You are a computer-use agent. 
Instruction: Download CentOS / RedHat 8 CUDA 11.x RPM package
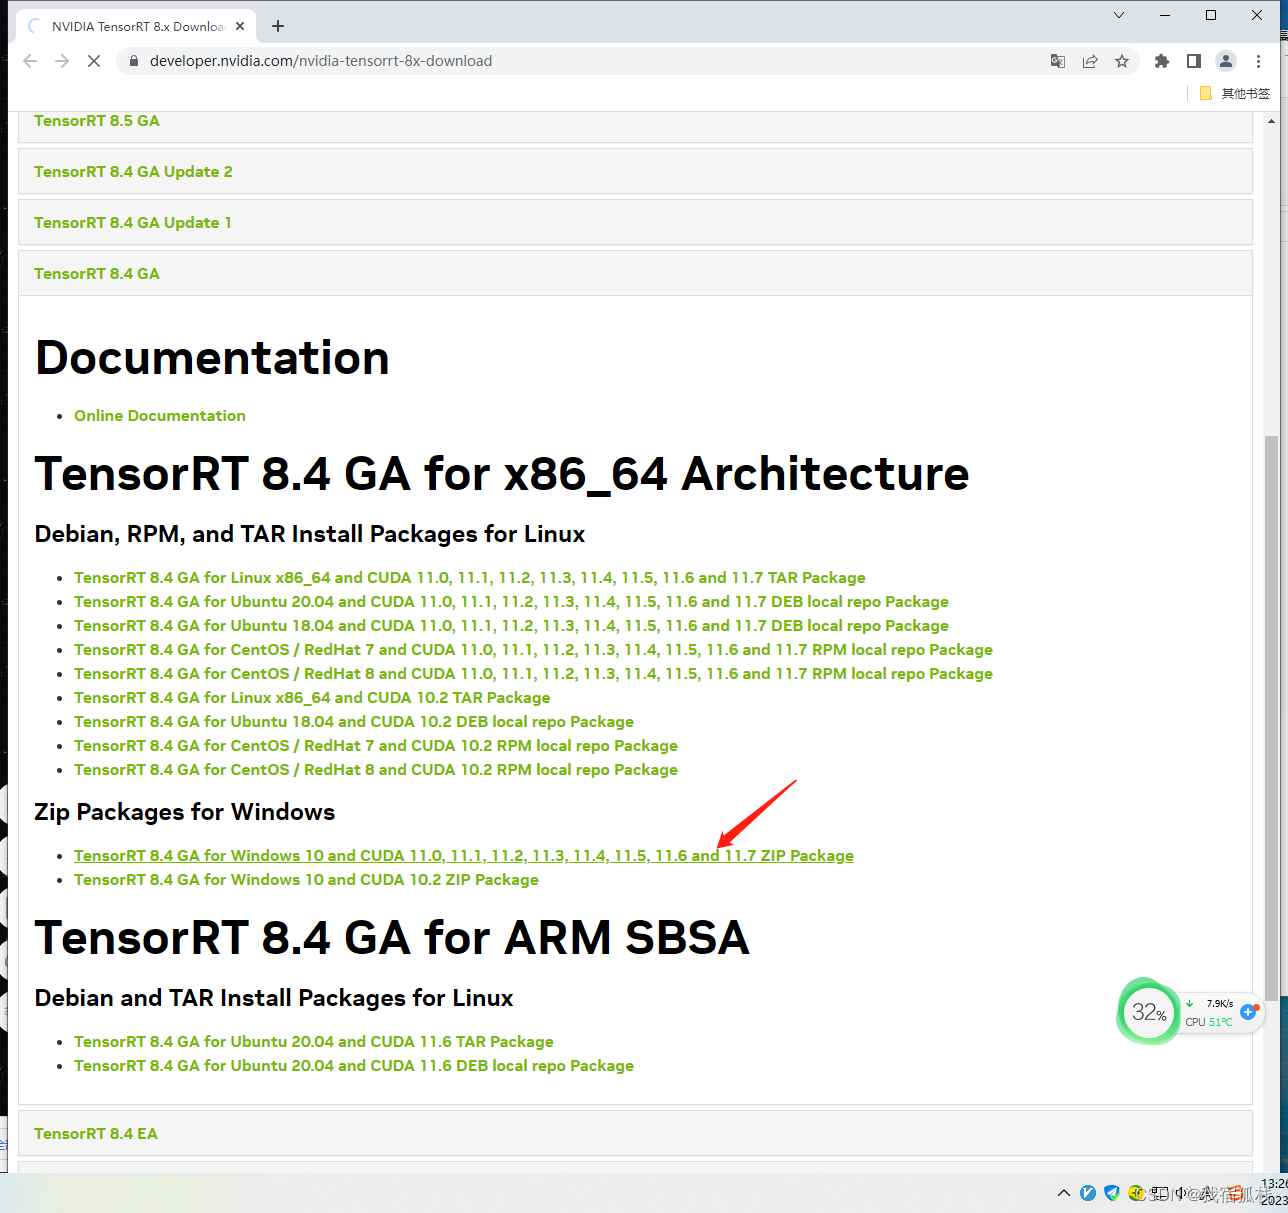coord(533,674)
